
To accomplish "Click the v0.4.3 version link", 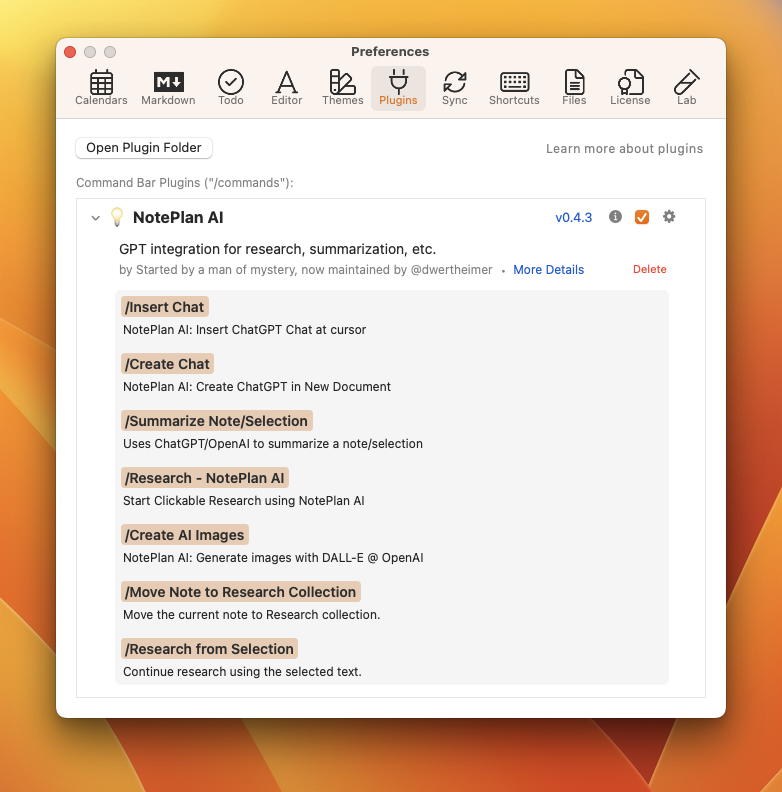I will pos(573,218).
